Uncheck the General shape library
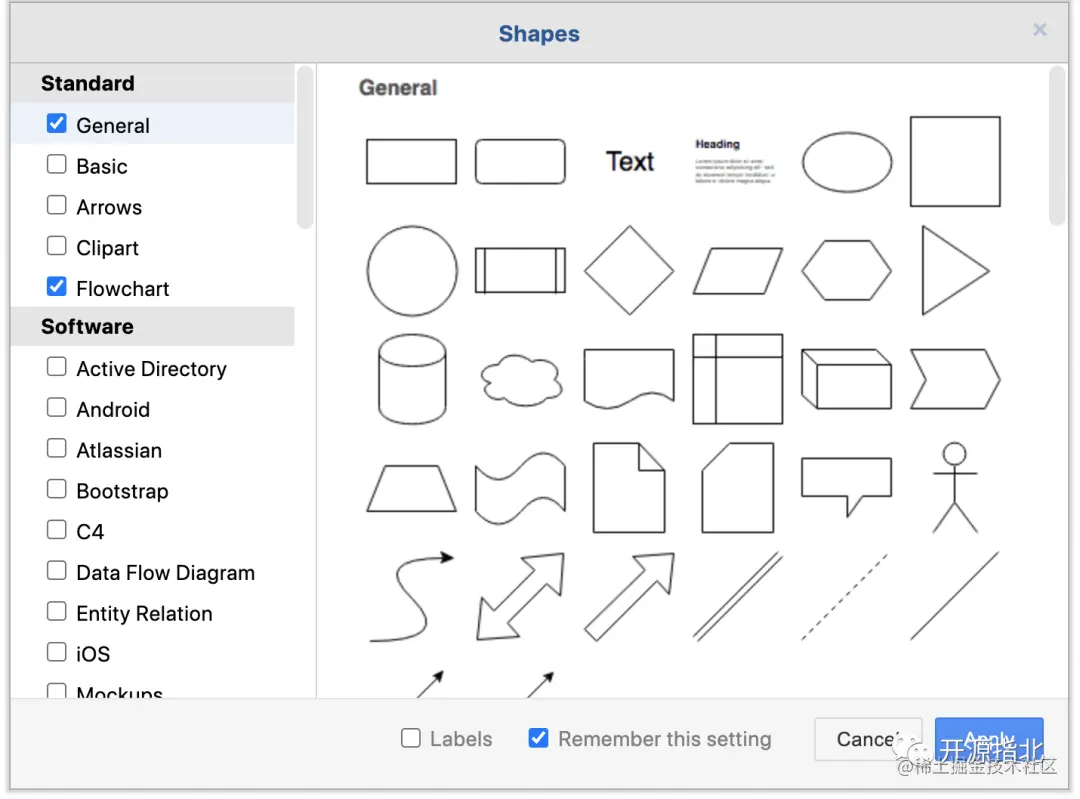 click(57, 125)
